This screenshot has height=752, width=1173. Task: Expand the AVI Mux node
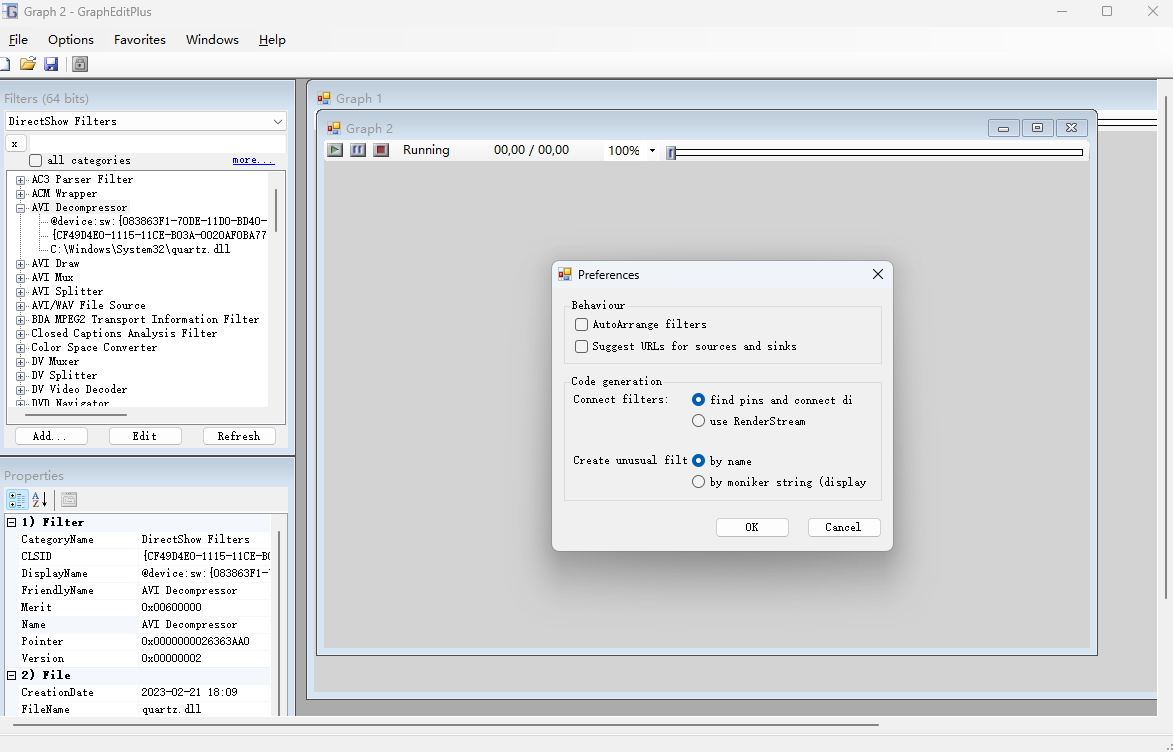click(x=21, y=278)
